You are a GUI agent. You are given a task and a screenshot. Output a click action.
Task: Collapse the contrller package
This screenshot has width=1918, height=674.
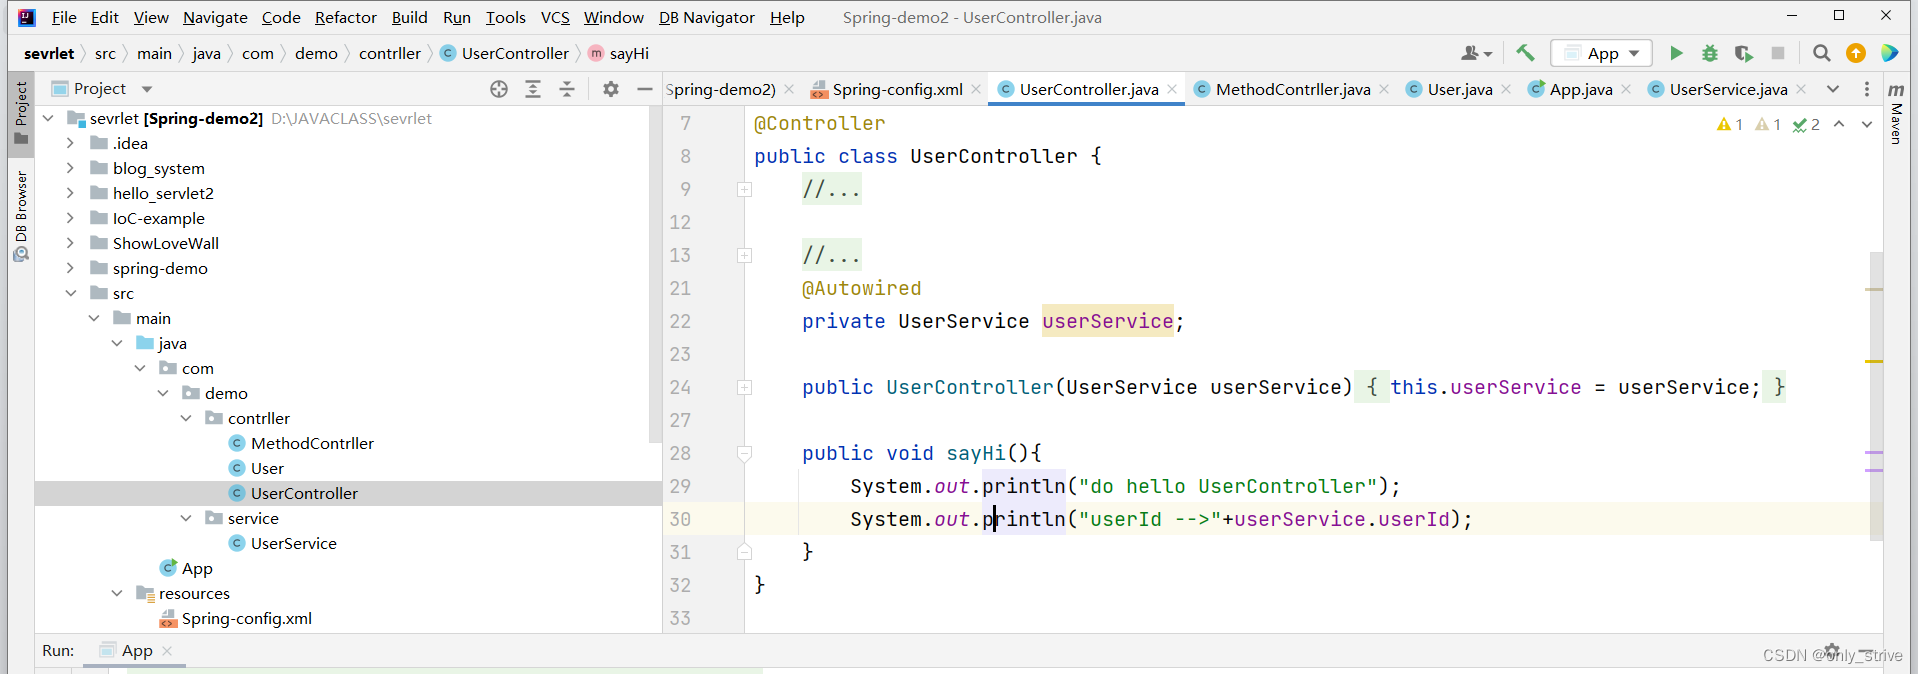(185, 418)
